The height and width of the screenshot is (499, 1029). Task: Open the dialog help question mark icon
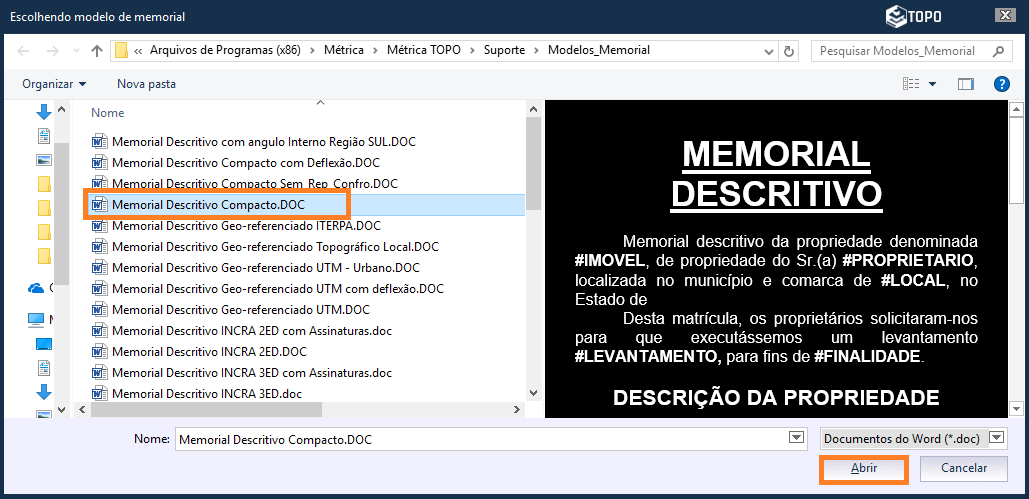[1001, 84]
